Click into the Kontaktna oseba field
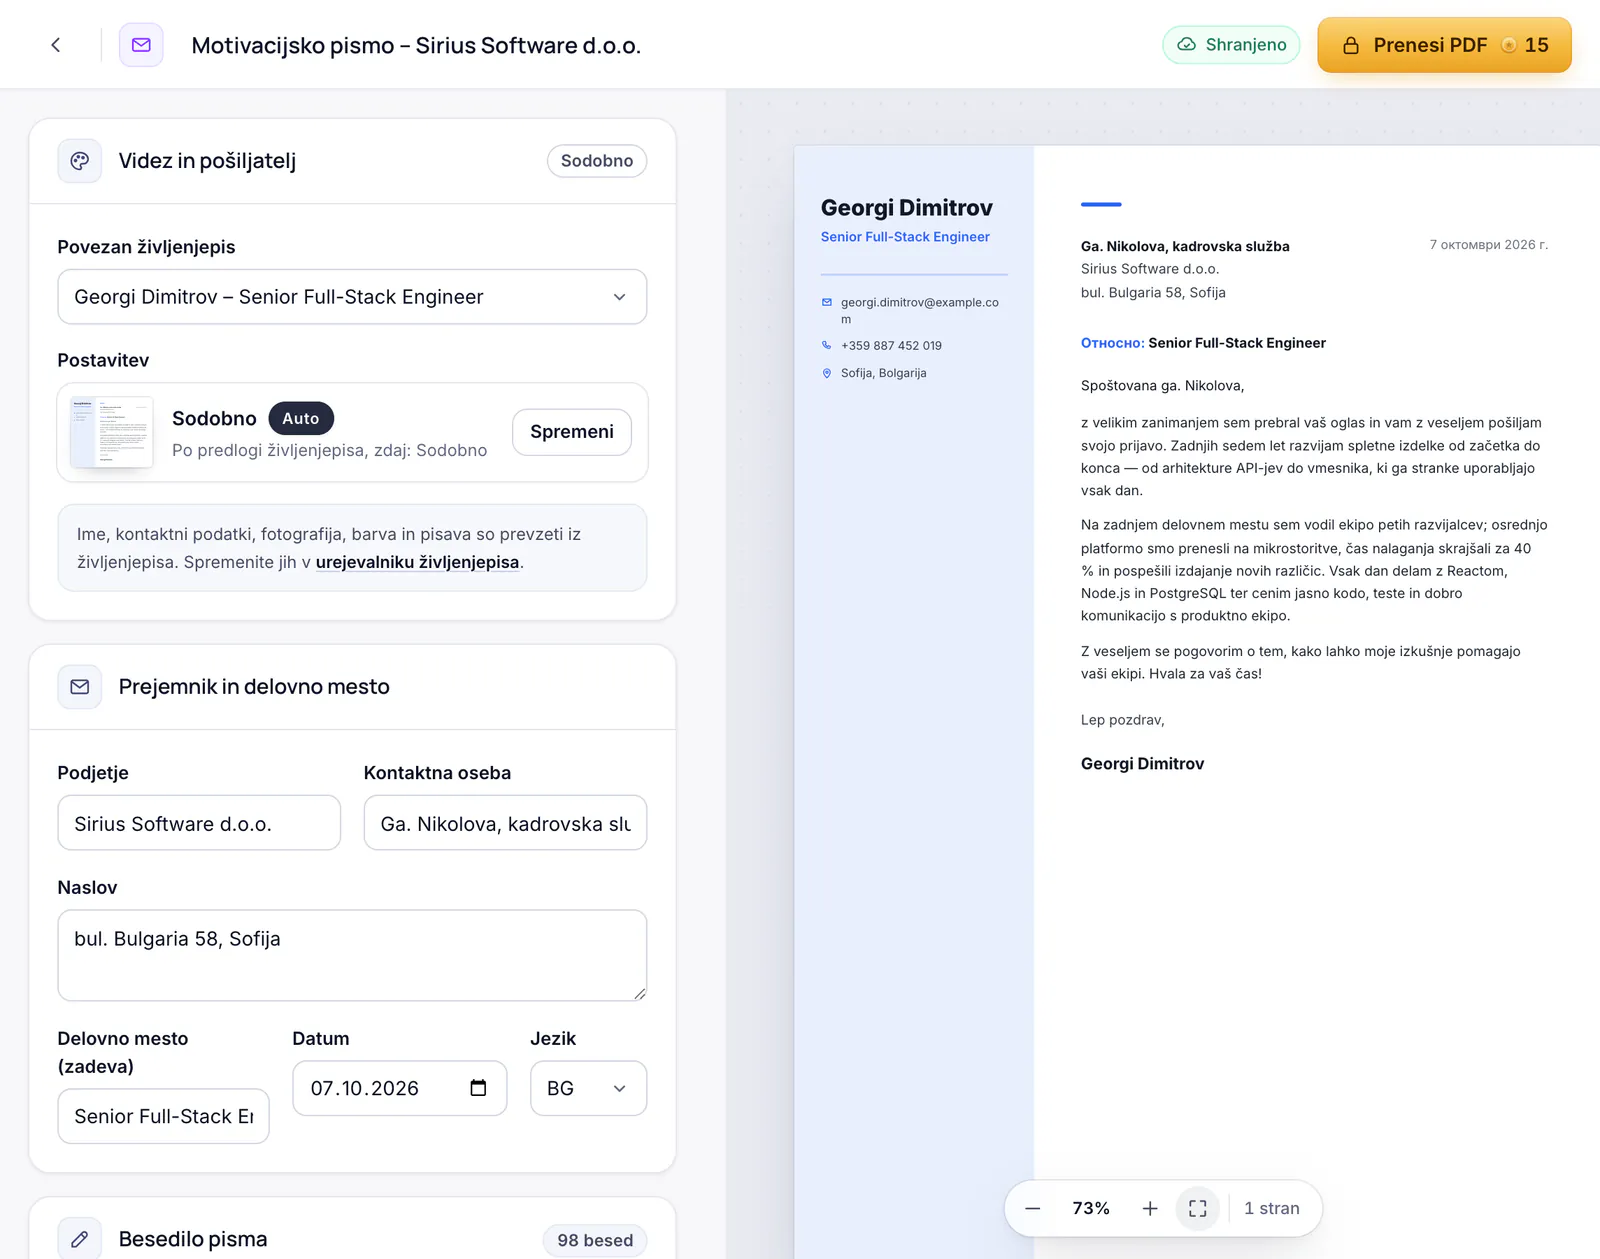 click(505, 823)
